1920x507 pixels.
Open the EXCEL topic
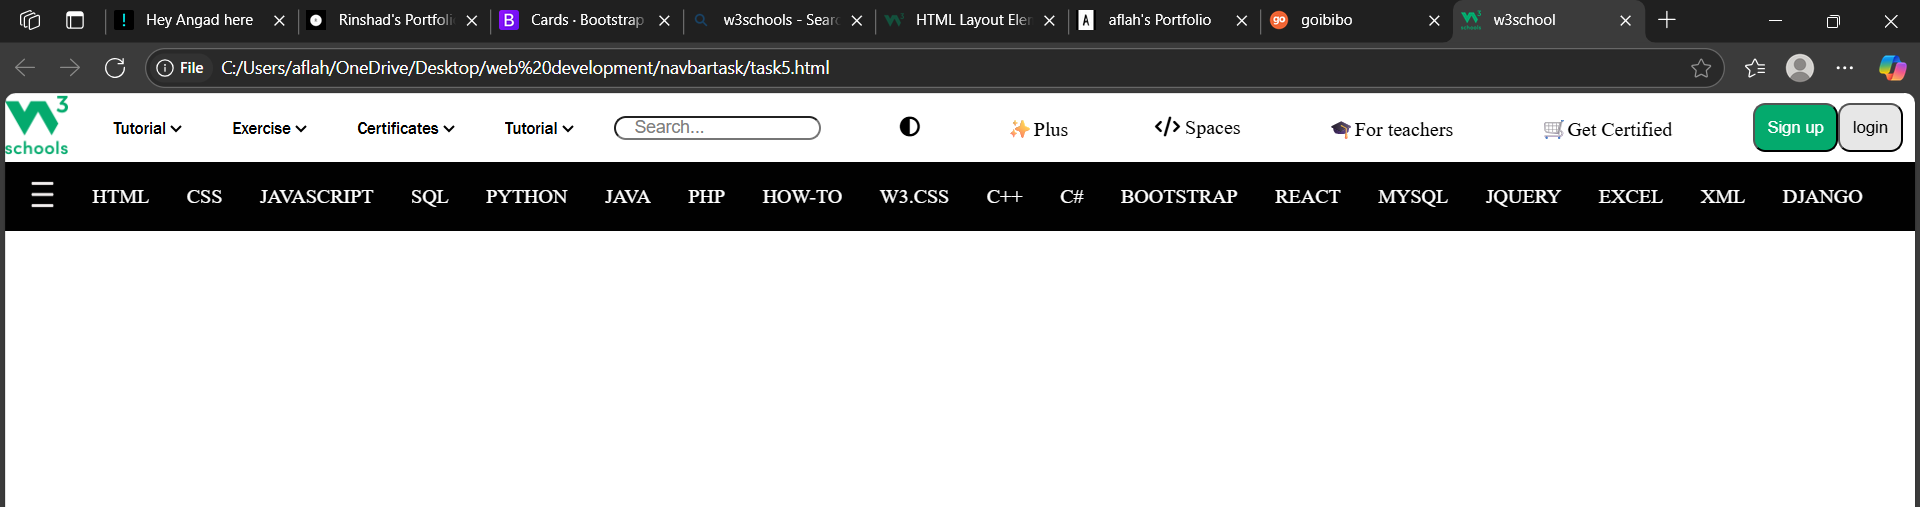point(1630,197)
